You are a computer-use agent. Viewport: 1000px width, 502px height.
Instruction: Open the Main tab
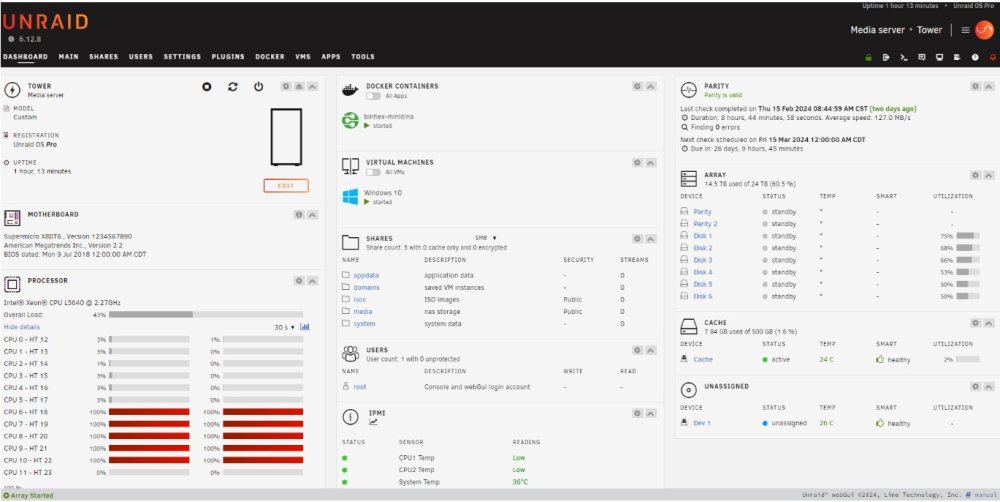[x=68, y=57]
